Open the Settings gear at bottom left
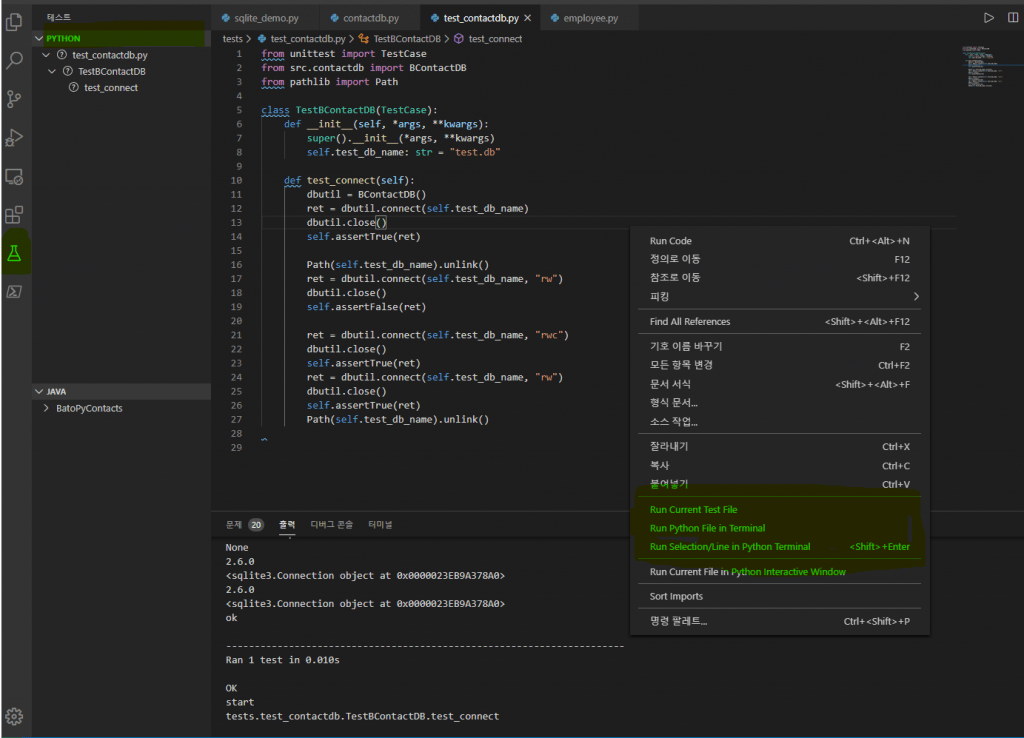Viewport: 1024px width, 738px height. [15, 716]
